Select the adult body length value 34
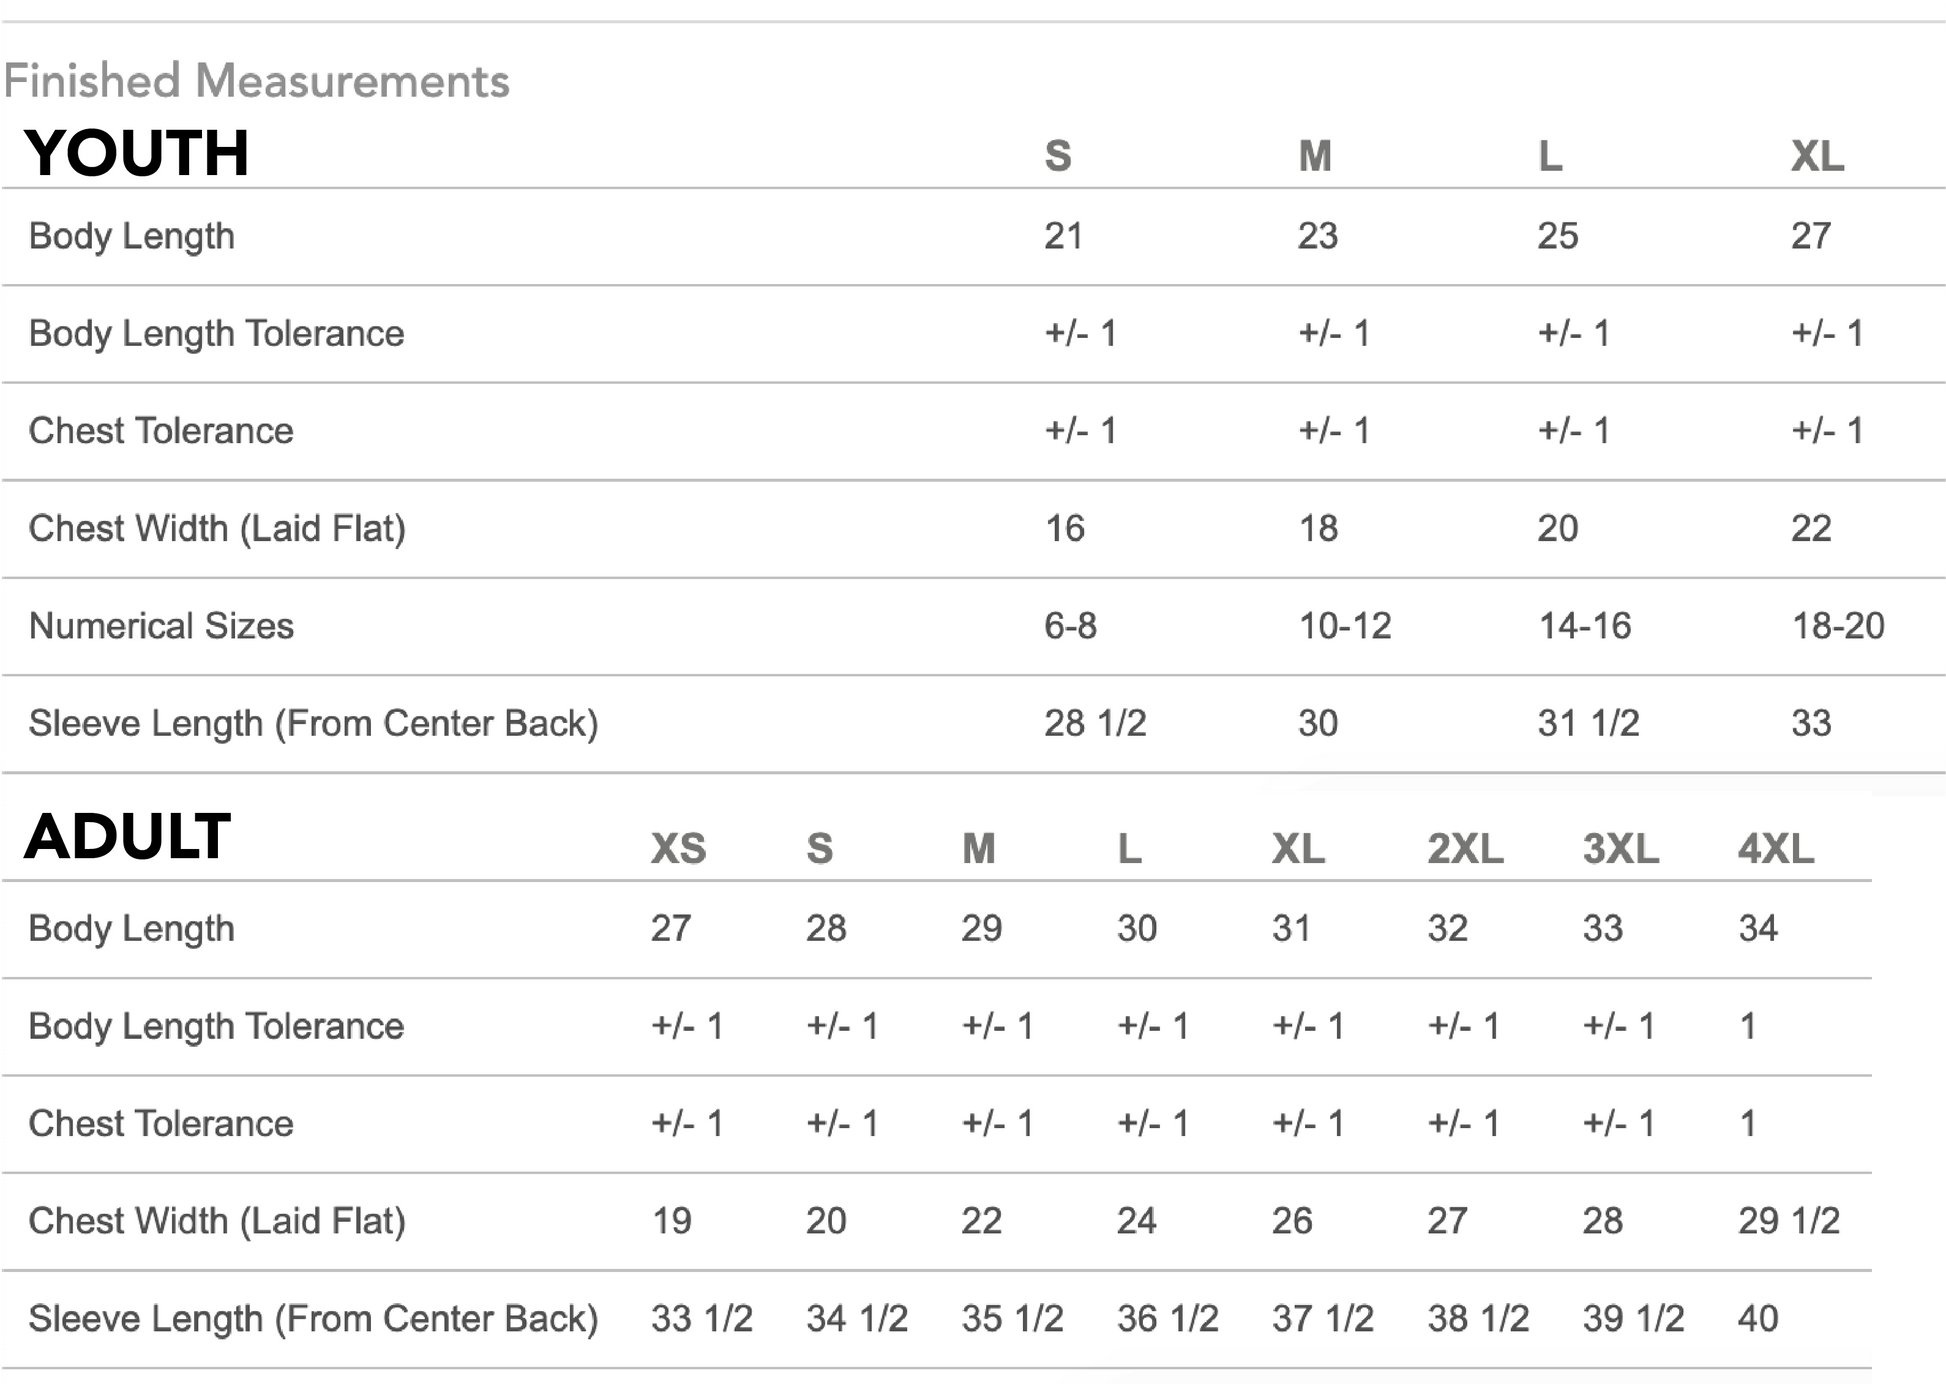 (x=1757, y=928)
